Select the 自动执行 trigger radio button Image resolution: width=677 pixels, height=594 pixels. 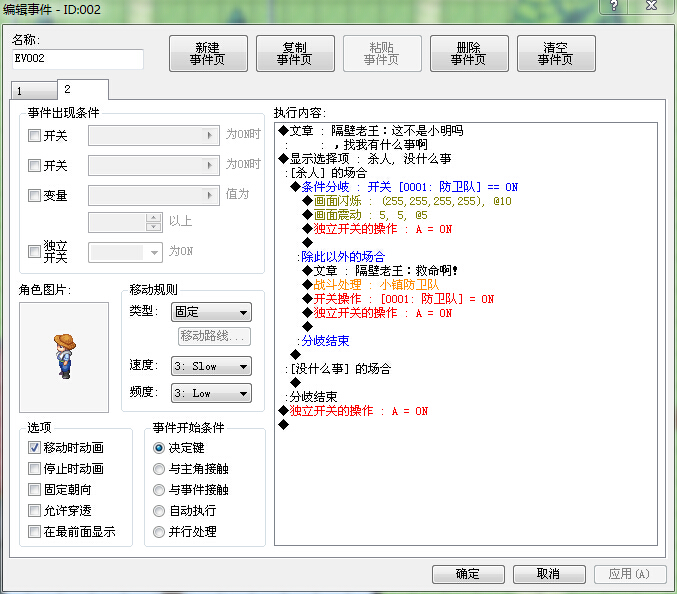click(159, 511)
